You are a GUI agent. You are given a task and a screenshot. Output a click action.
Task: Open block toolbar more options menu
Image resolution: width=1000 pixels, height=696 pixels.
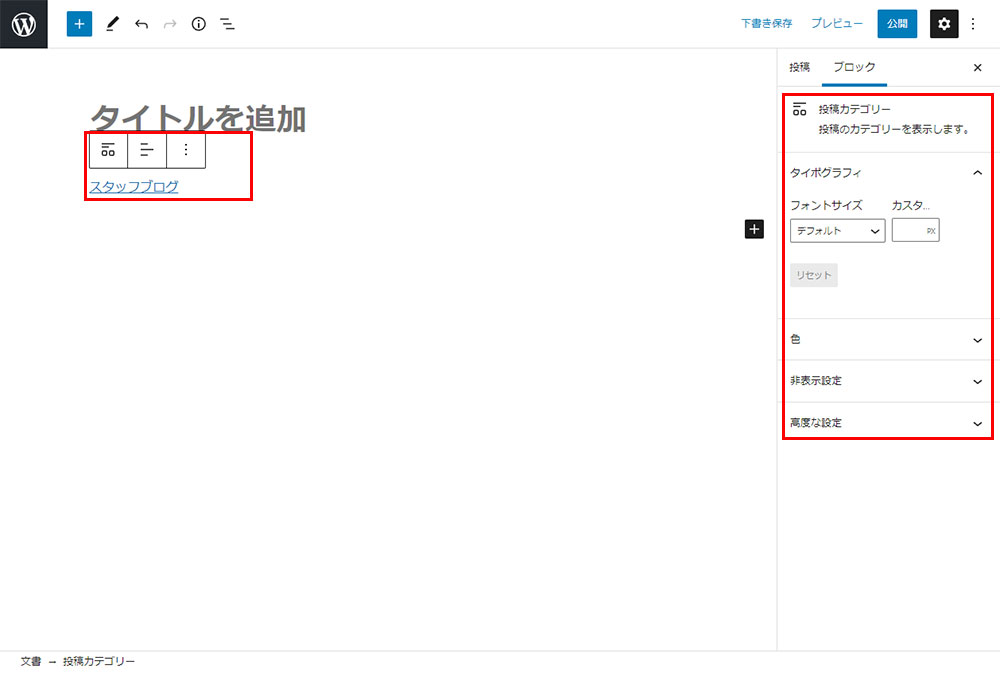(x=186, y=150)
